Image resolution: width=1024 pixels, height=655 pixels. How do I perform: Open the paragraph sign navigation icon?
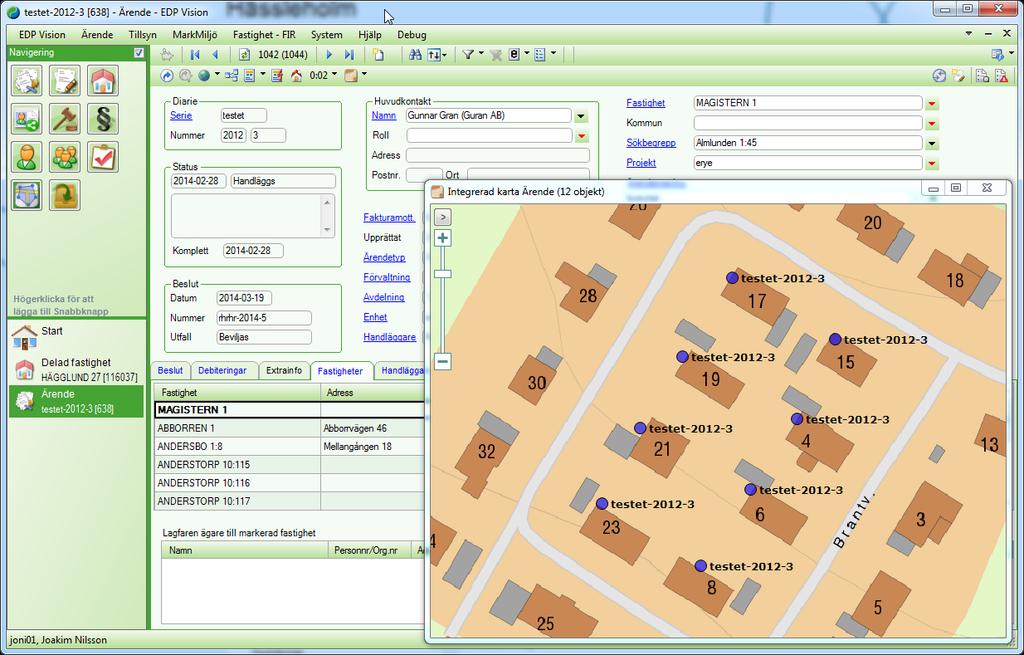click(x=103, y=119)
